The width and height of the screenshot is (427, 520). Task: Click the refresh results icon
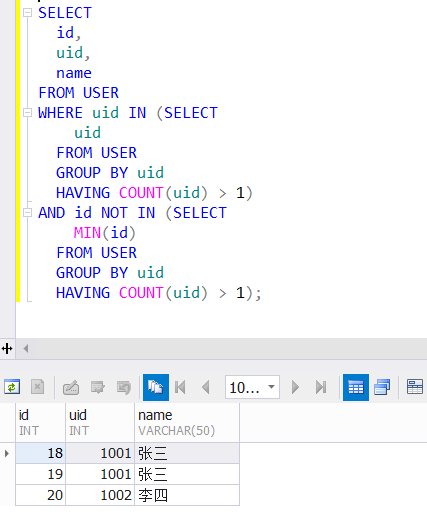tap(12, 387)
